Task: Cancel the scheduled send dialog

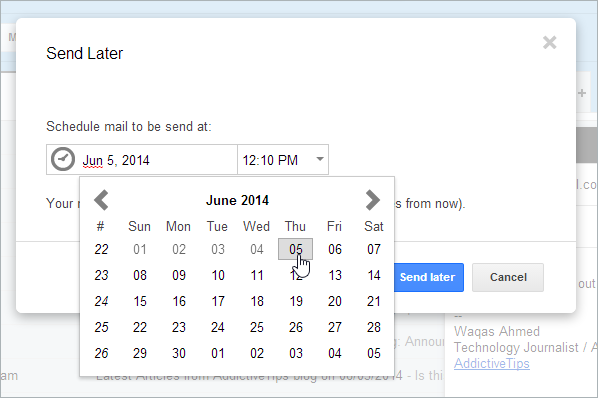Action: (508, 277)
